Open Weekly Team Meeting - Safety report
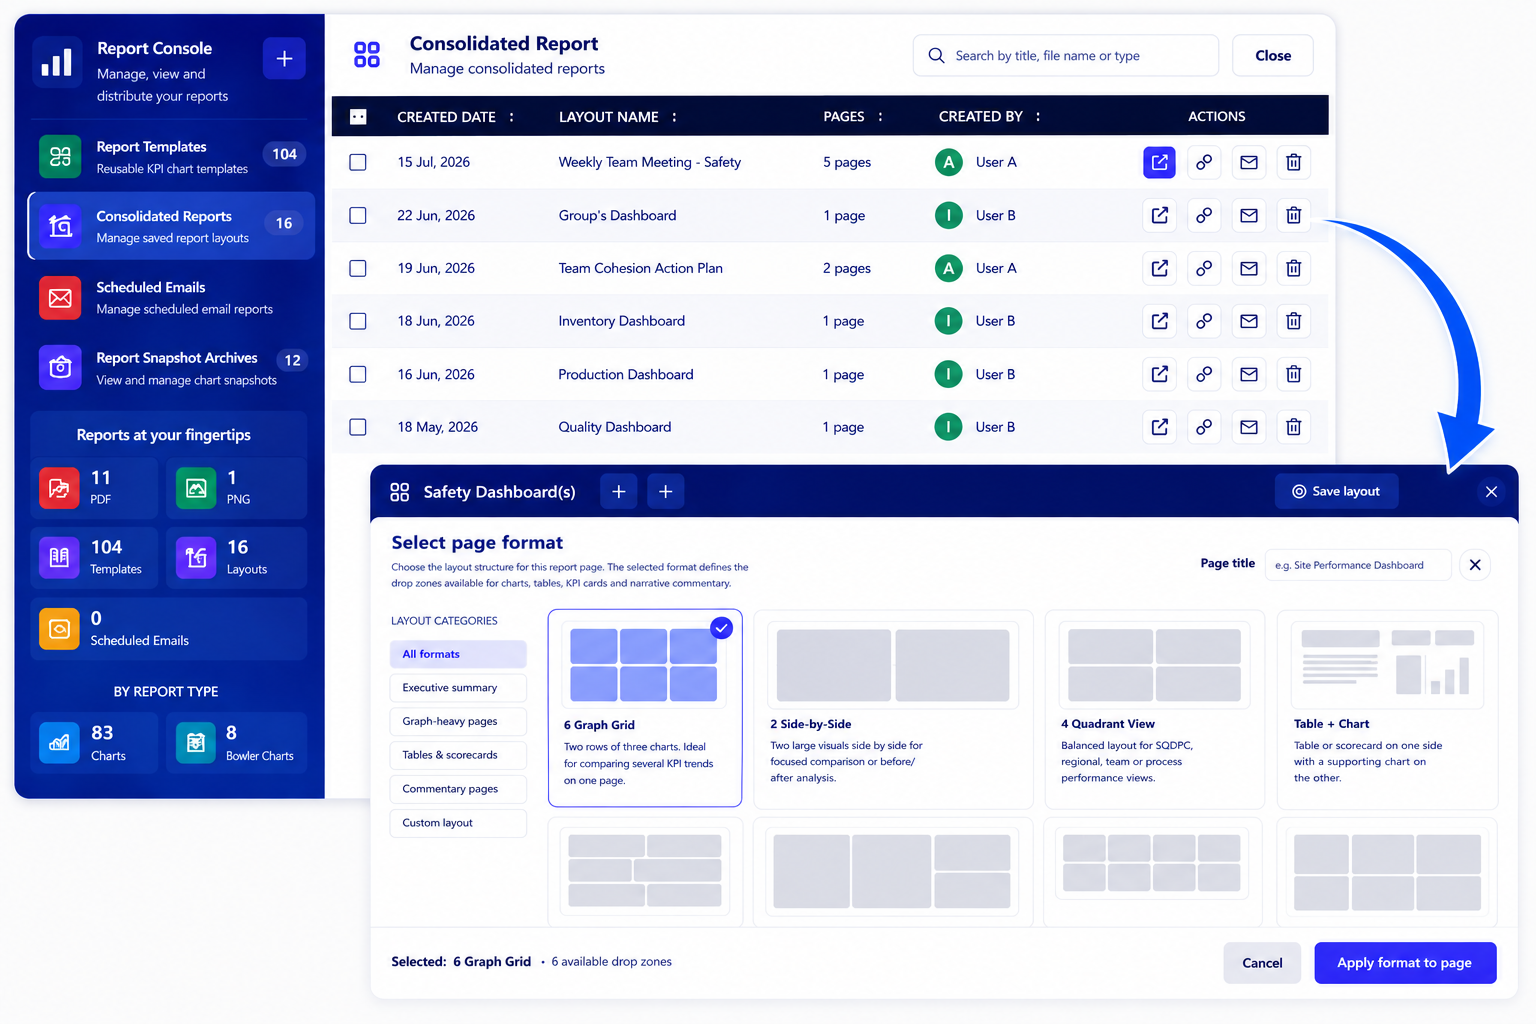Image resolution: width=1536 pixels, height=1024 pixels. click(x=1159, y=162)
